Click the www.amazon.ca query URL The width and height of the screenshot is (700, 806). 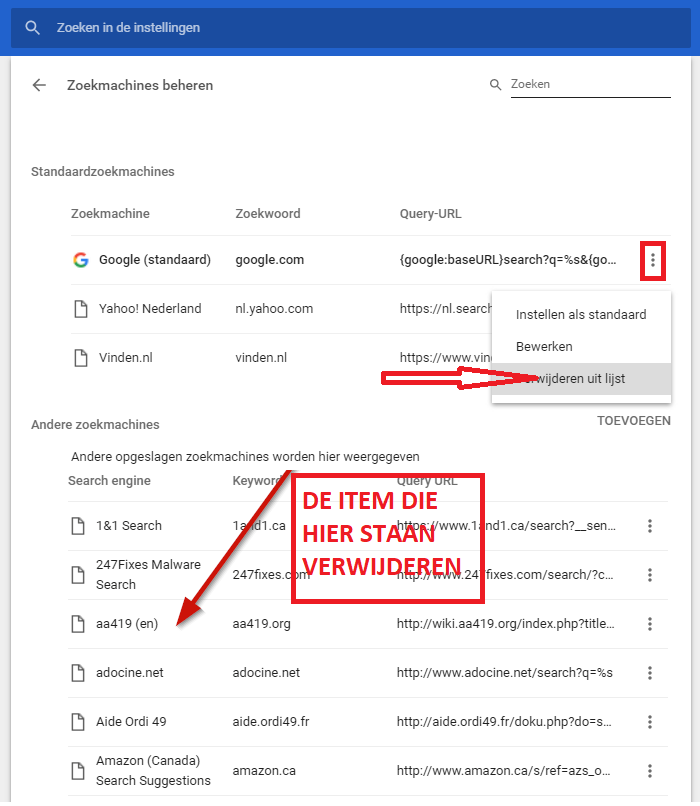point(503,771)
